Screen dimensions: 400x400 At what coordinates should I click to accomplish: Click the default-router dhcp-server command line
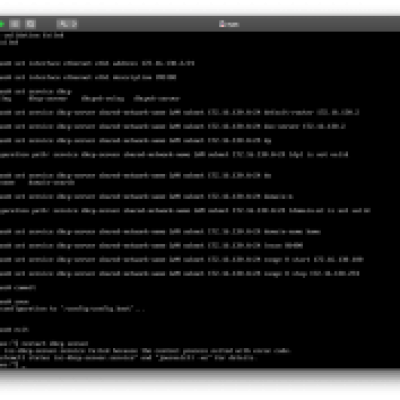point(179,113)
